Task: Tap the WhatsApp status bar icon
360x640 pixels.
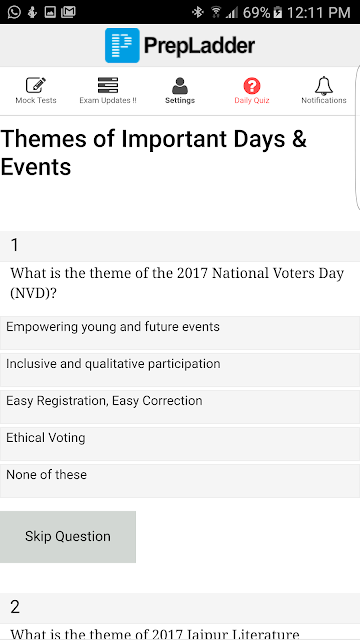Action: 14,12
